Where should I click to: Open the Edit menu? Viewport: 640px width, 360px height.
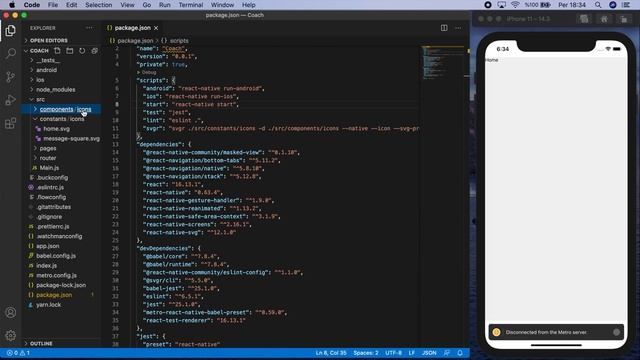pyautogui.click(x=71, y=5)
